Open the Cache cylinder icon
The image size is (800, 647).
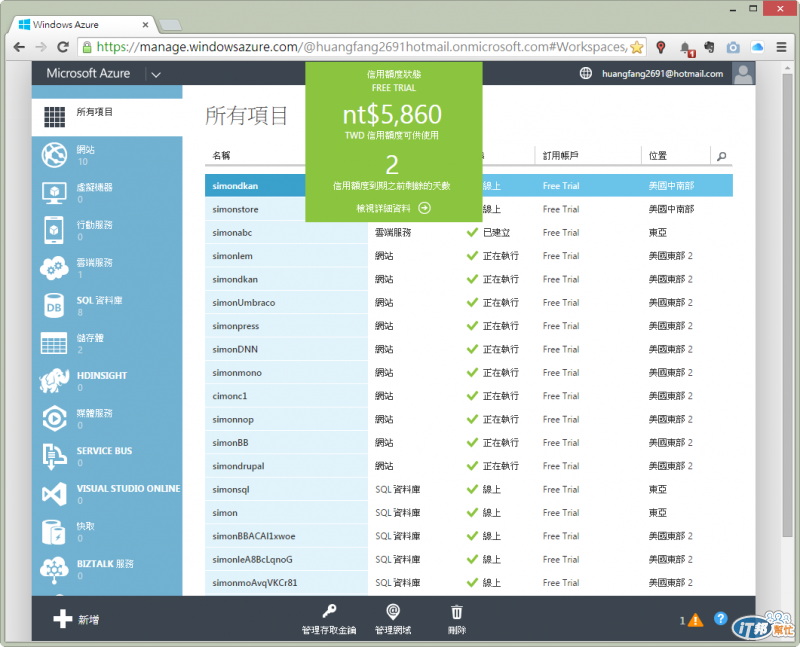(53, 532)
